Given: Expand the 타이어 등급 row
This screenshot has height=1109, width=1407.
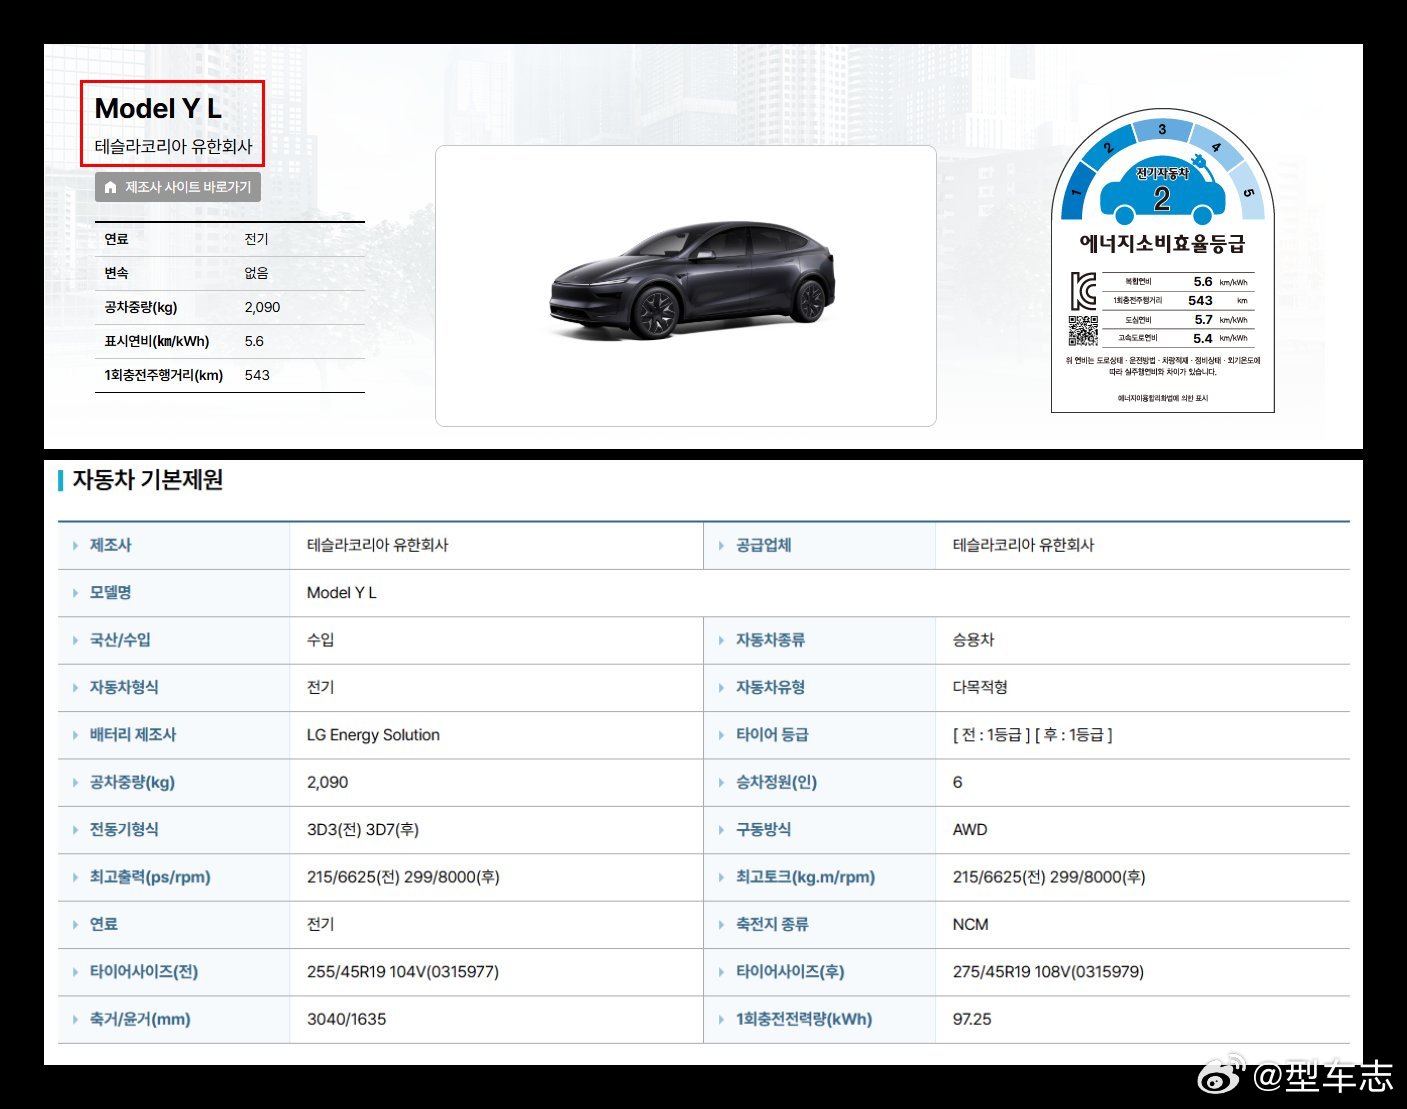Looking at the screenshot, I should click(x=722, y=735).
